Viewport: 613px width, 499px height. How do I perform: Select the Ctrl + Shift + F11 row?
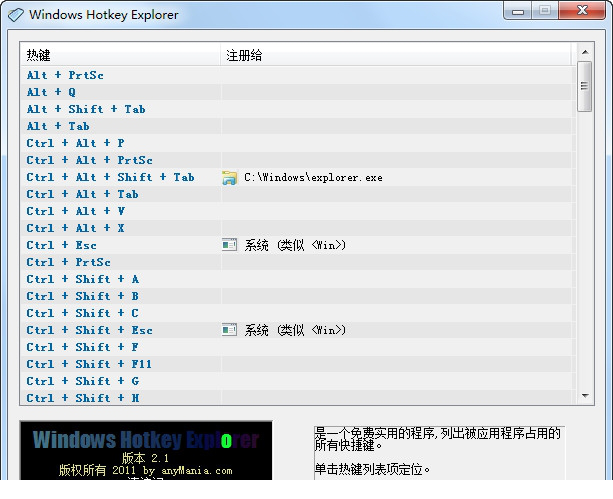[298, 364]
